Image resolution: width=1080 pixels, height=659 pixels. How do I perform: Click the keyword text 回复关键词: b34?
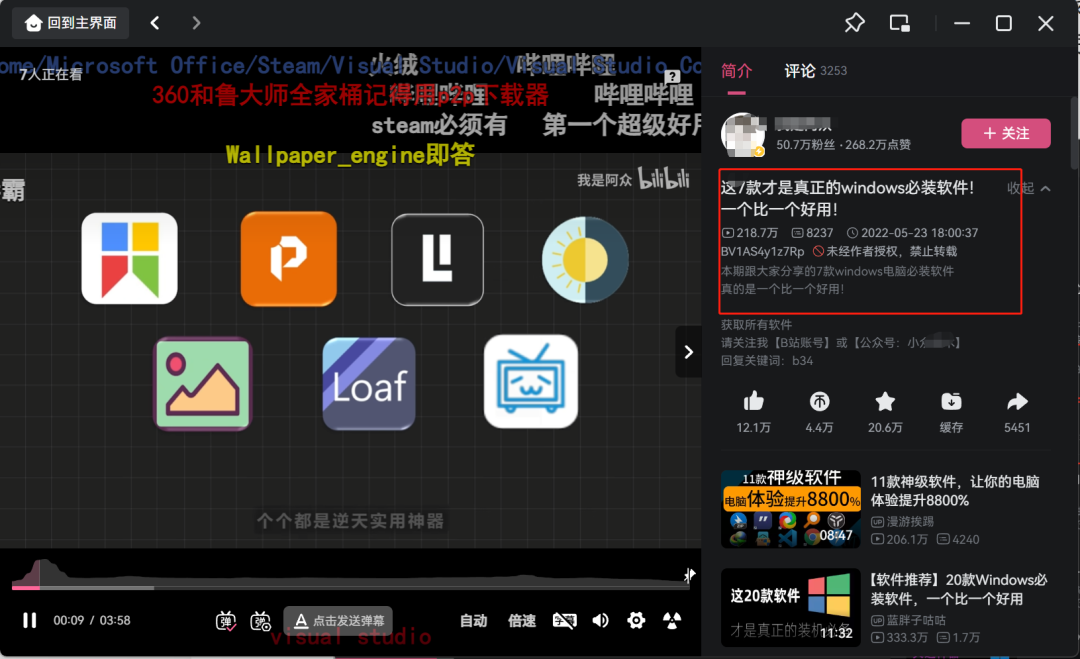[x=767, y=361]
